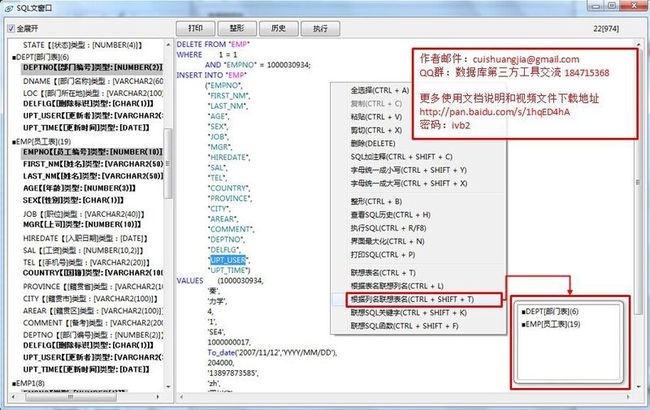Select FIRST_NM【姓名】 tree row
The image size is (650, 410).
93,164
